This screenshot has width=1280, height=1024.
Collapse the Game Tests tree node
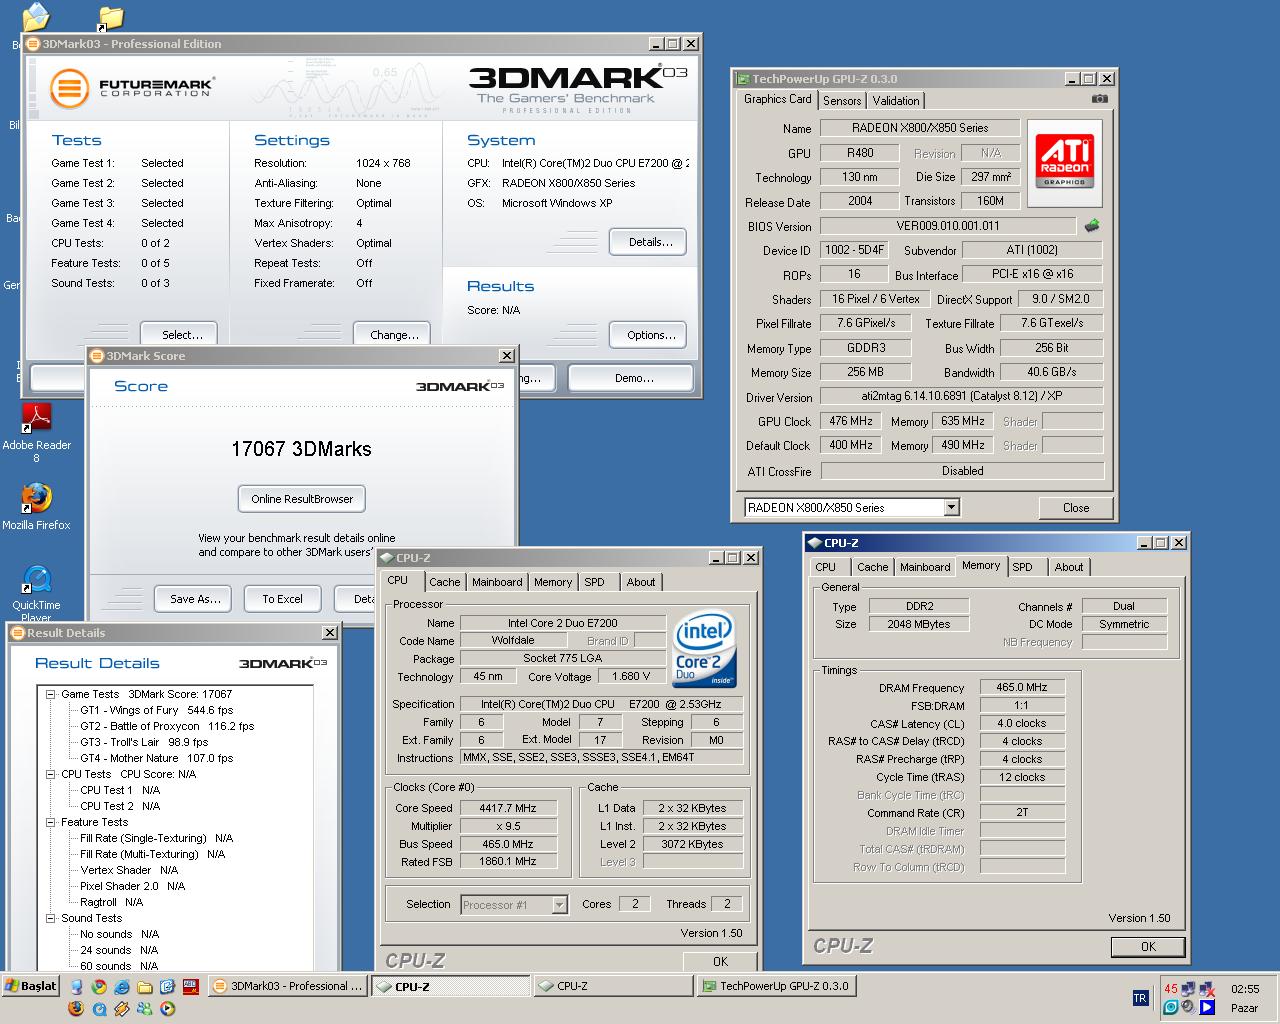point(51,694)
